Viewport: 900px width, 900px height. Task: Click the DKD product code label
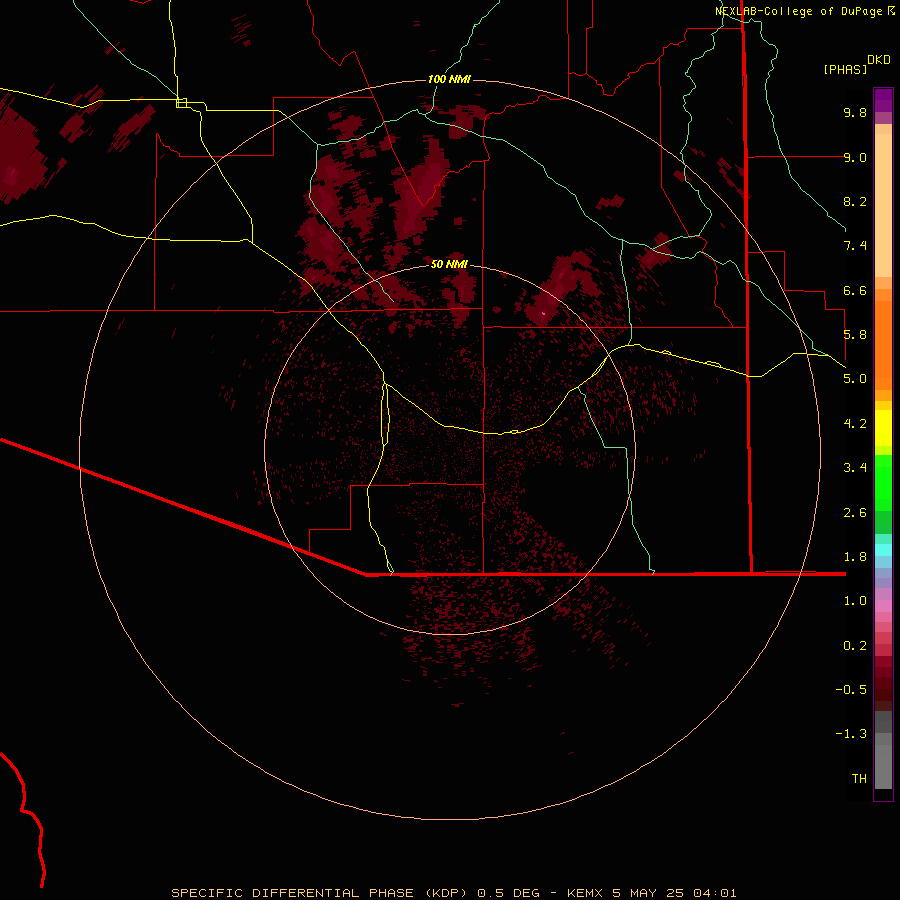pos(879,59)
